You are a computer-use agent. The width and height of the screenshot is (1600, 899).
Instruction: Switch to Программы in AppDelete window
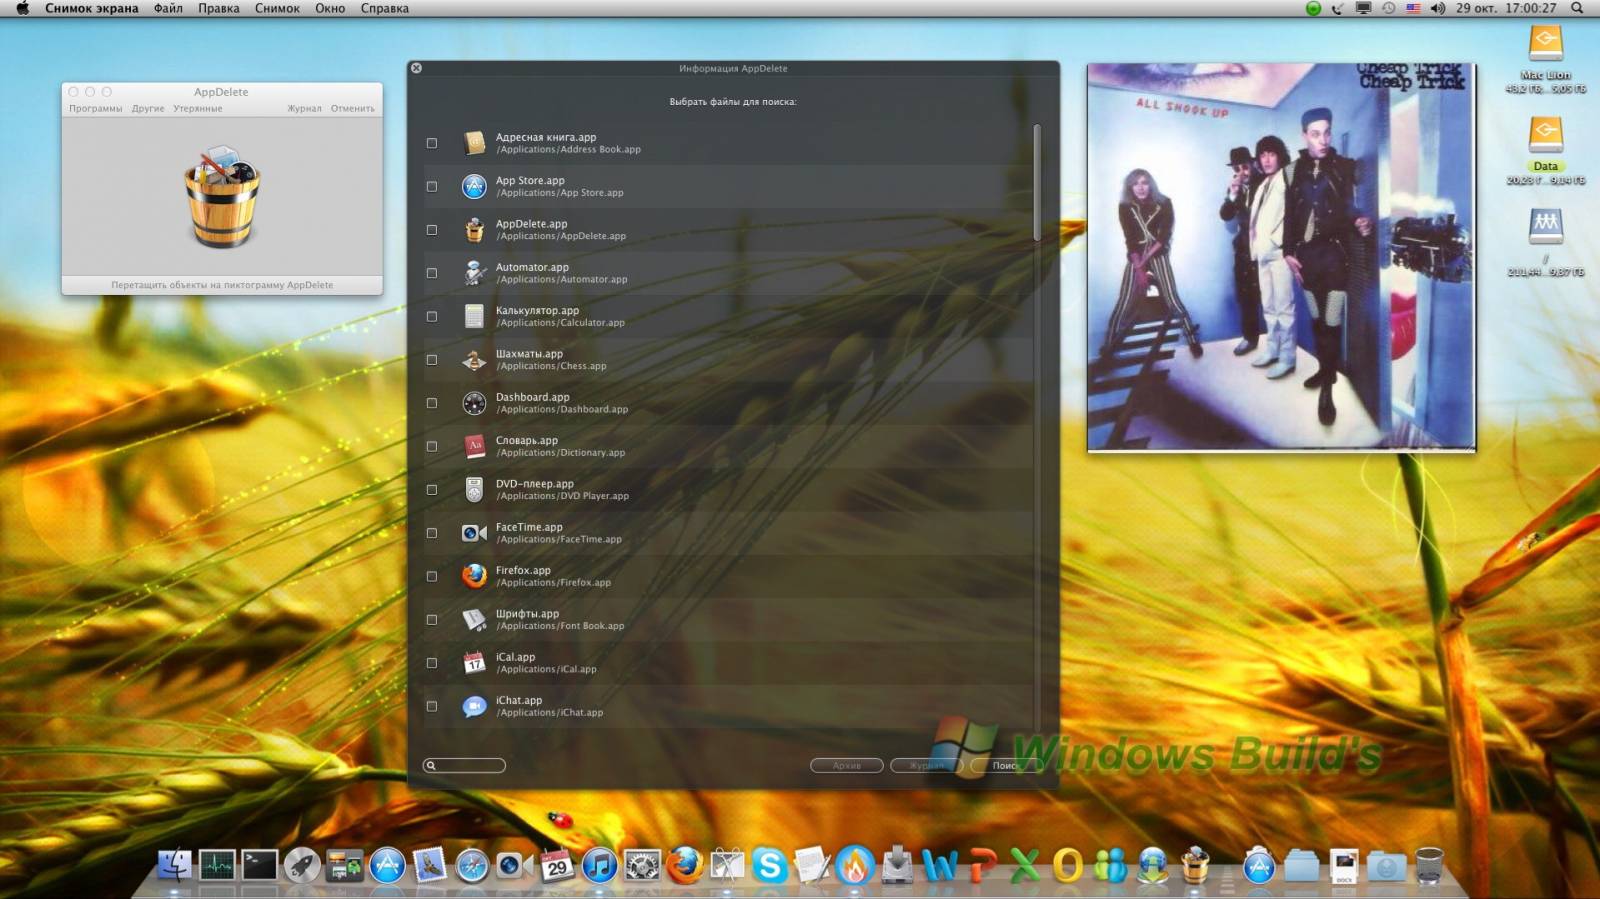point(96,108)
